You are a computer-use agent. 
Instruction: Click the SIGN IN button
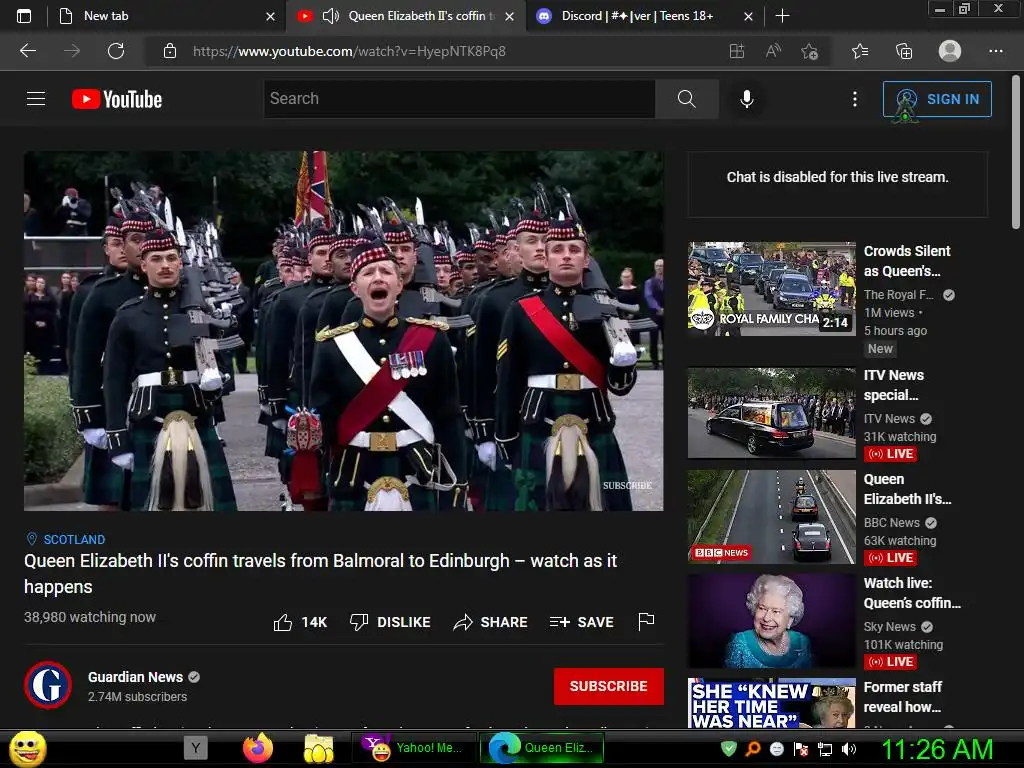(937, 99)
